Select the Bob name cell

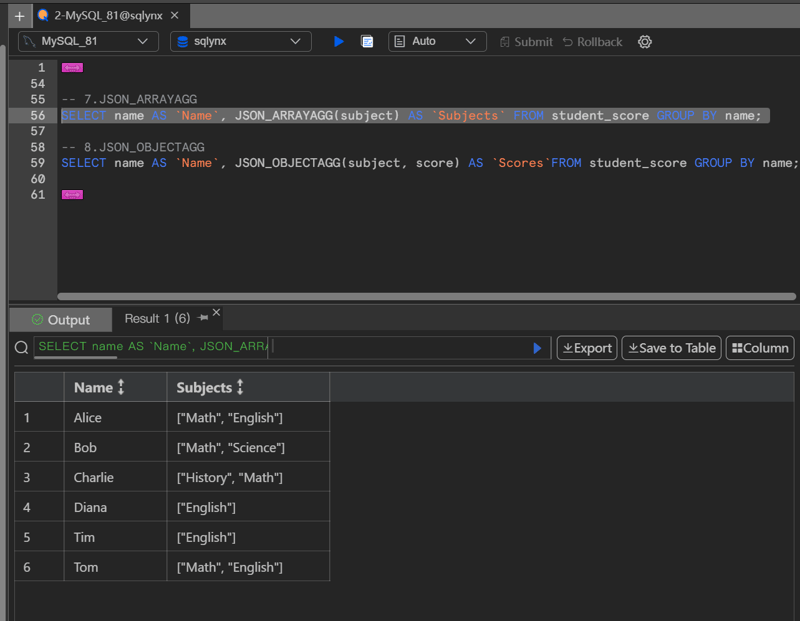point(115,448)
